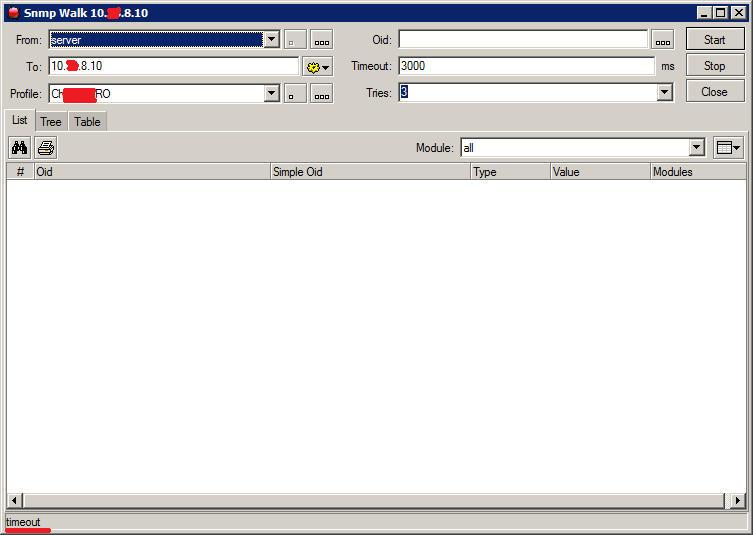
Task: Click the small square button next to From
Action: click(295, 40)
